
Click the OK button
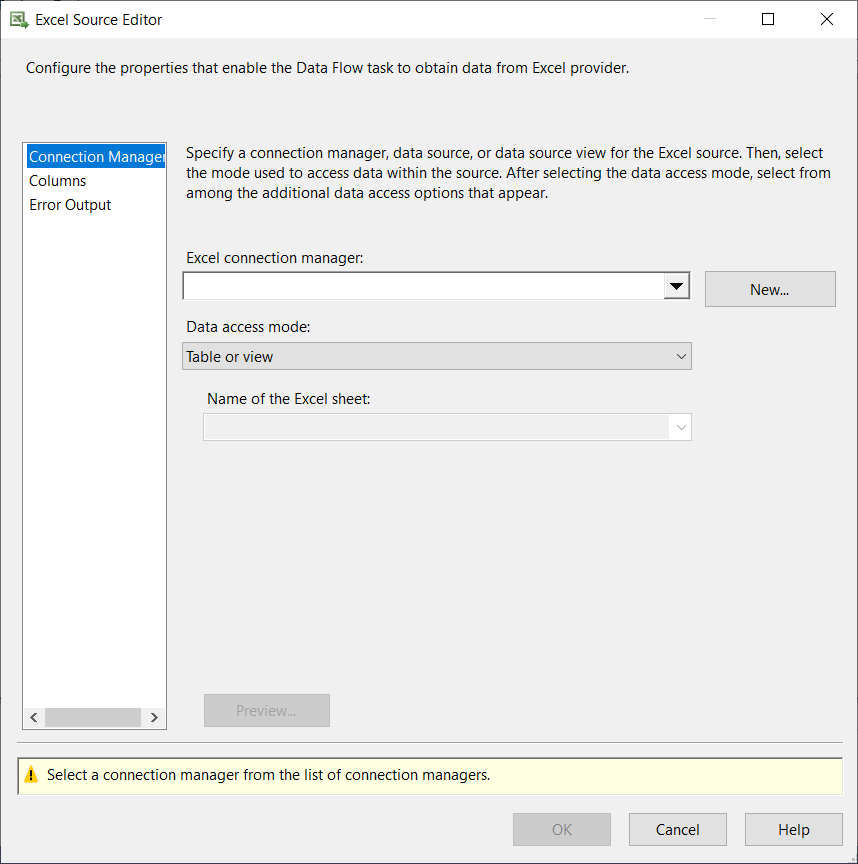click(561, 829)
